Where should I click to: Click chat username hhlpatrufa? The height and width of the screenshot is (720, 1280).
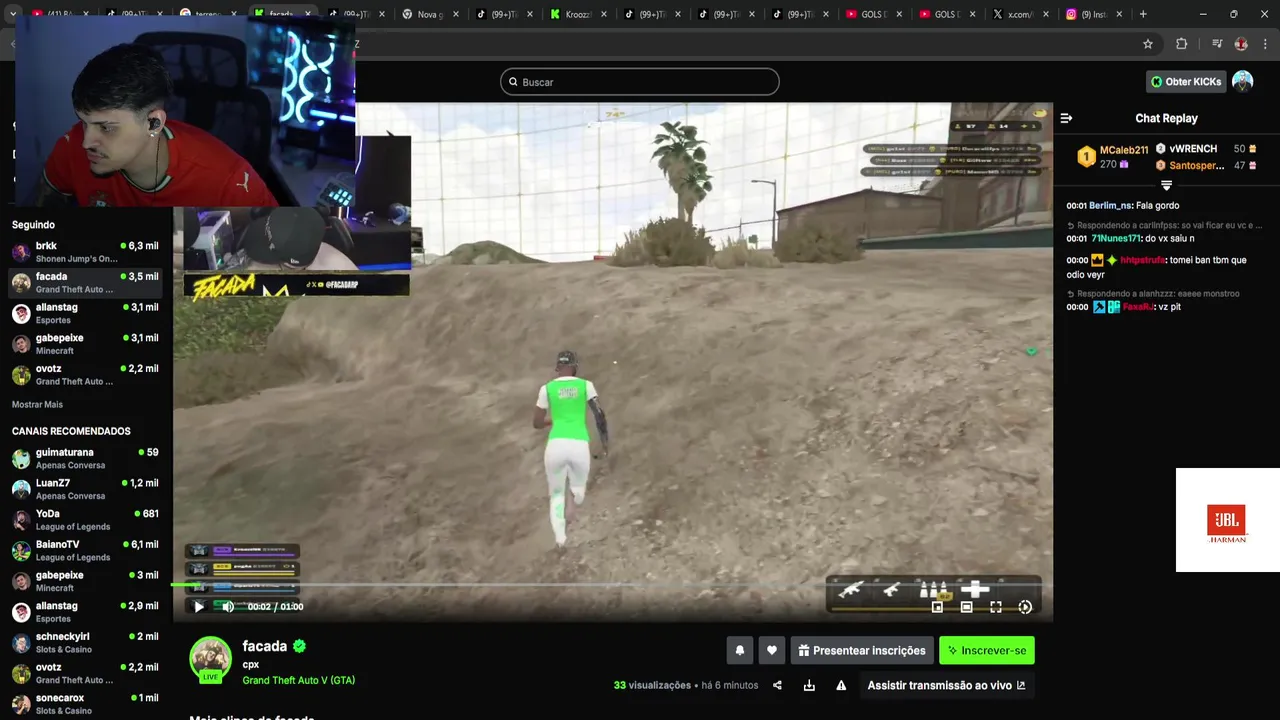[x=1143, y=260]
